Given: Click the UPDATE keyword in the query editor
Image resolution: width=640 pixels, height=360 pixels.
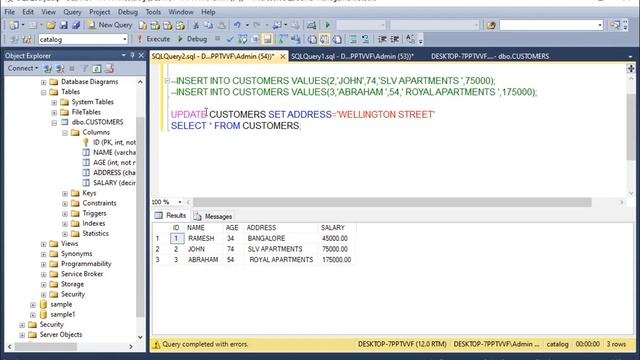Looking at the screenshot, I should [189, 115].
